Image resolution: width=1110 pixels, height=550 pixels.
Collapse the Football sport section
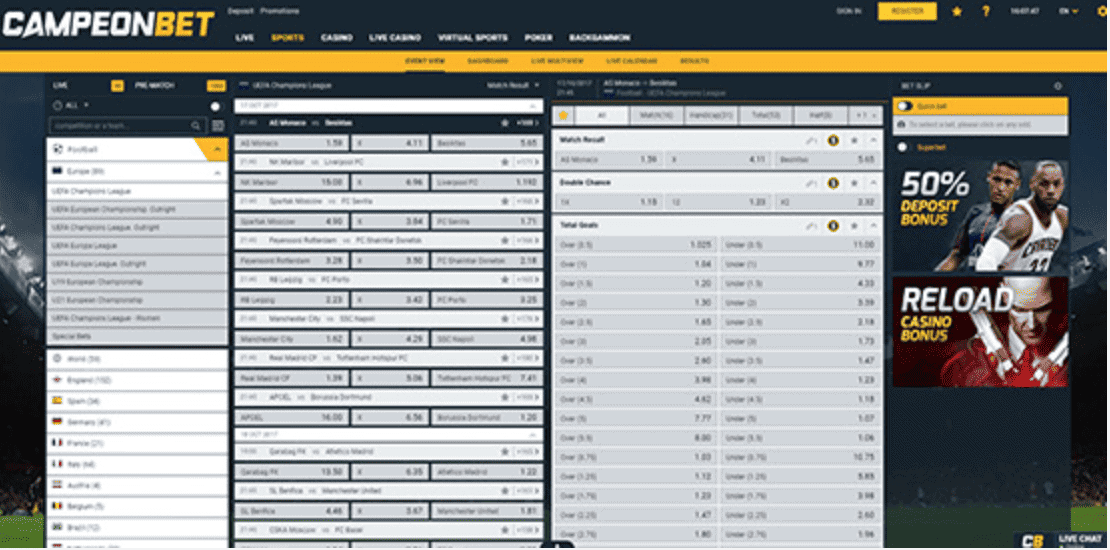pos(217,149)
